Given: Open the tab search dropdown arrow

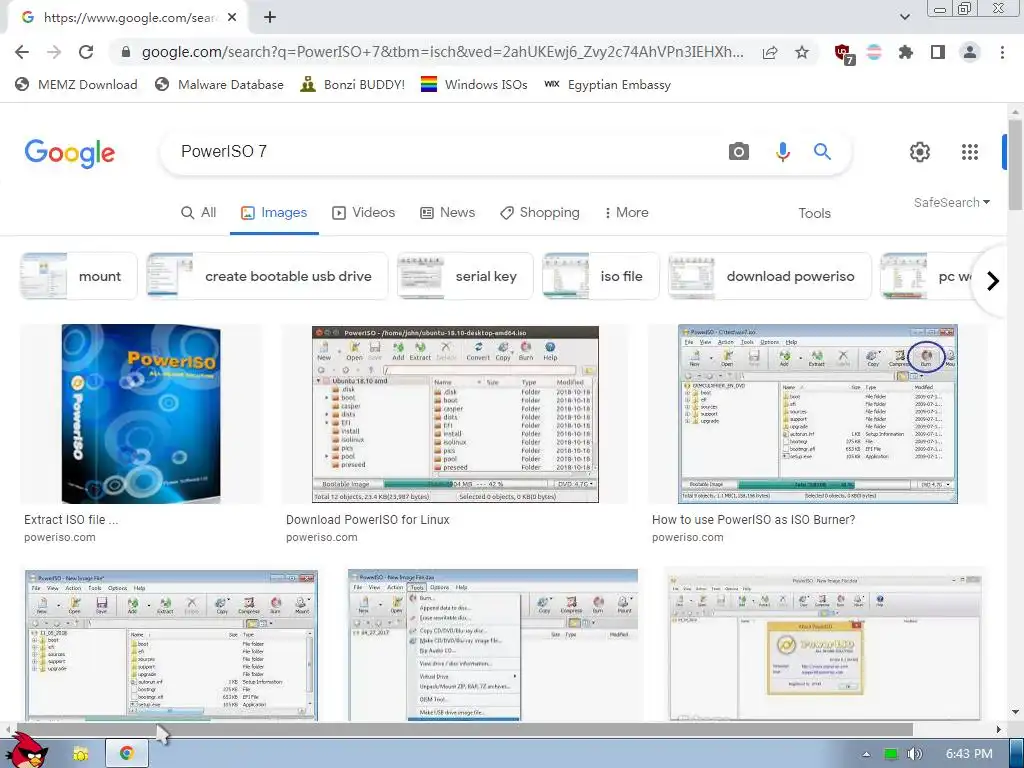Looking at the screenshot, I should coord(905,17).
